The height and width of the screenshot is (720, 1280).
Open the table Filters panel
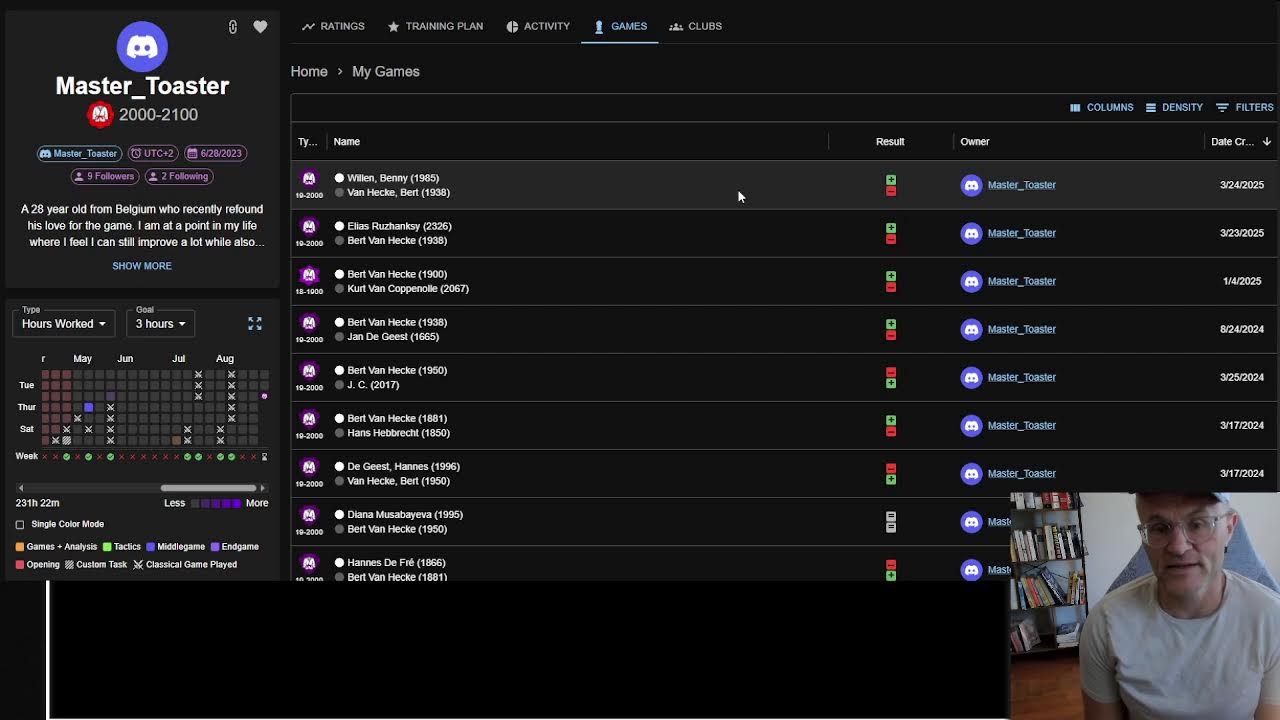(x=1244, y=107)
